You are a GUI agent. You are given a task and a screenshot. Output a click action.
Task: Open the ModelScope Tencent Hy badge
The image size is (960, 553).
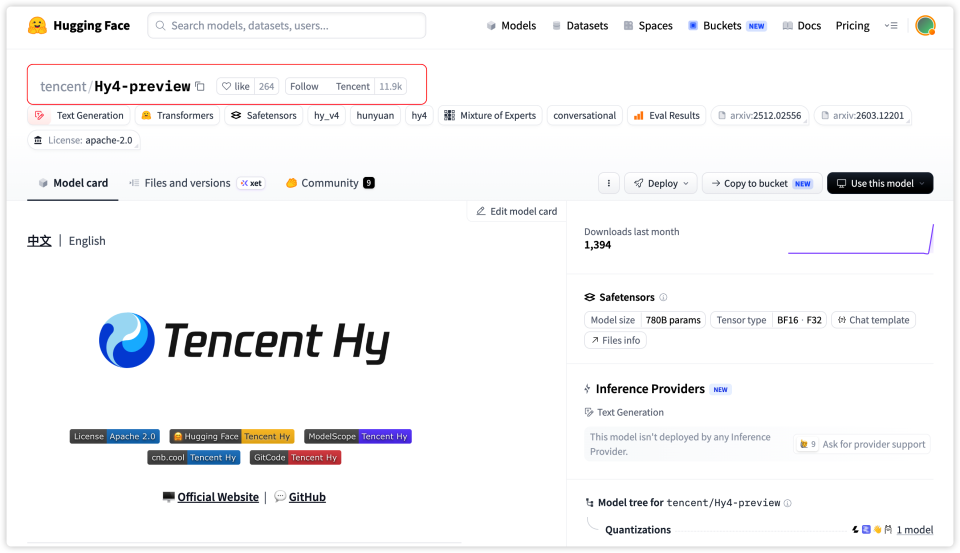(x=358, y=436)
